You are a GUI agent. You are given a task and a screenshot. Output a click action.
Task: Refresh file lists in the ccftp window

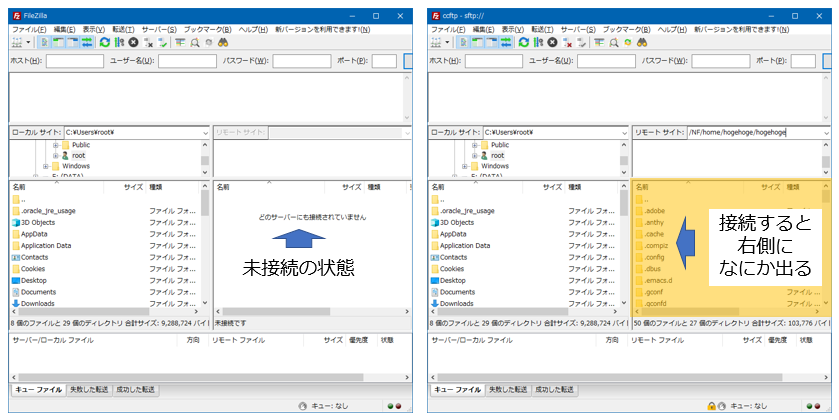[x=524, y=42]
